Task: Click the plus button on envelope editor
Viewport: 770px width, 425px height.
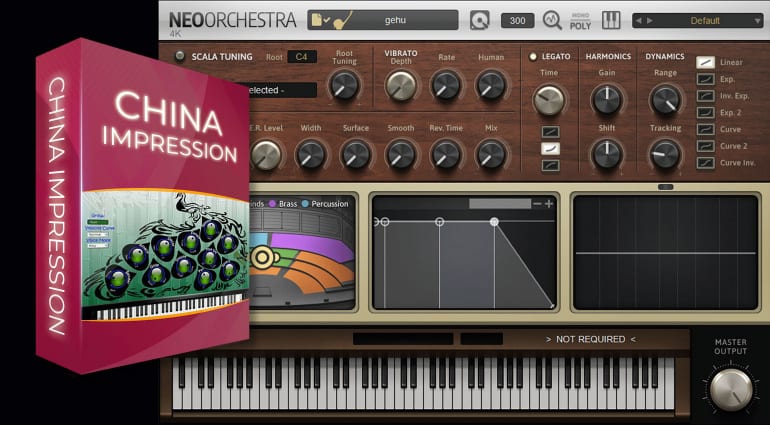Action: click(549, 204)
